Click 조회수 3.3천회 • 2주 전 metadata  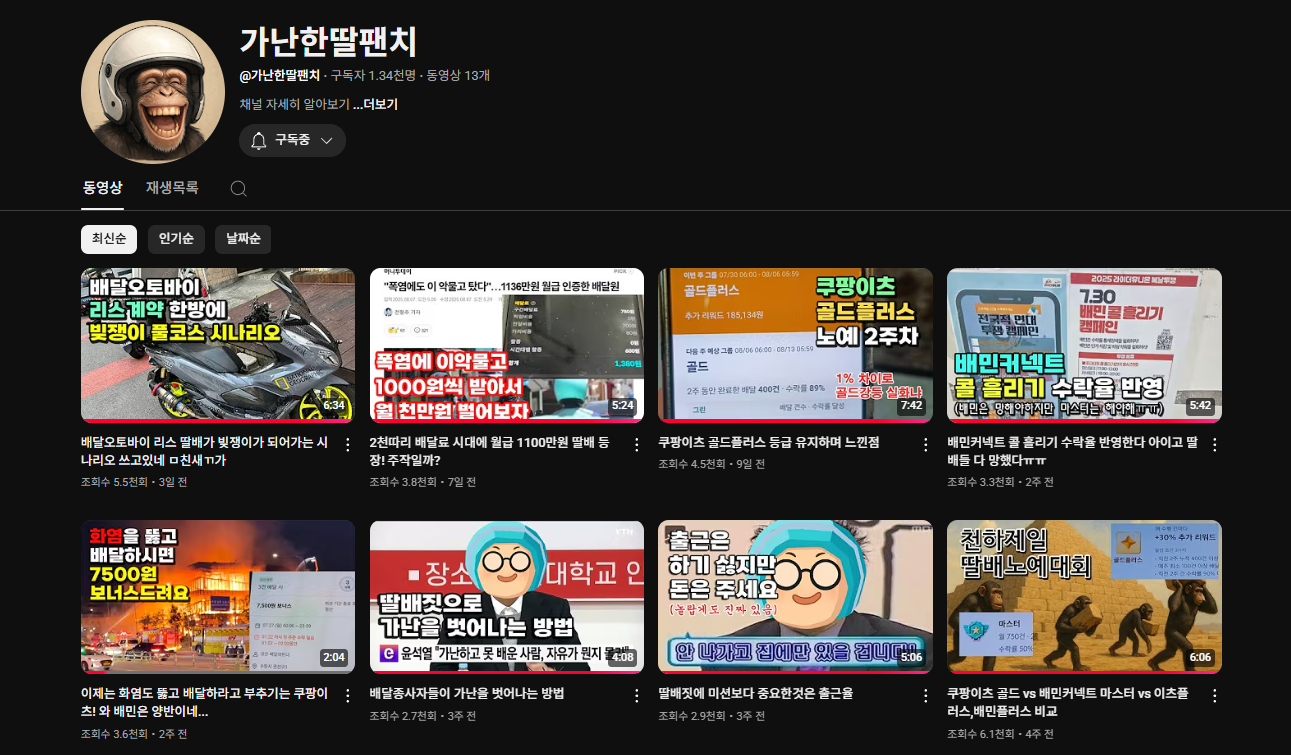[x=1001, y=482]
